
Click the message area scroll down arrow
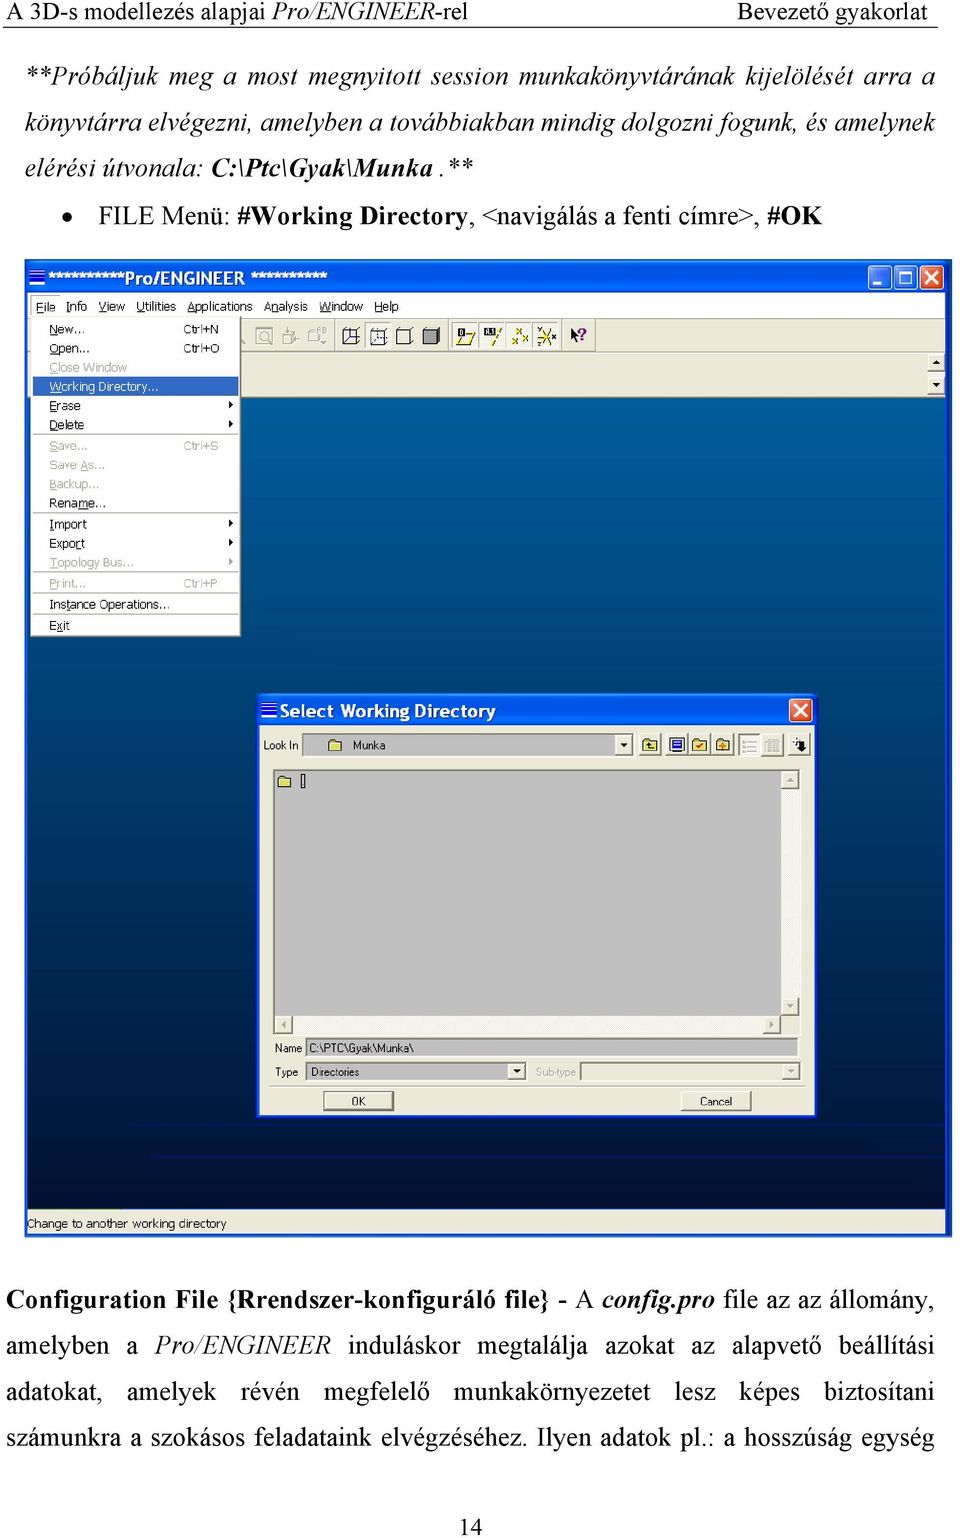936,384
